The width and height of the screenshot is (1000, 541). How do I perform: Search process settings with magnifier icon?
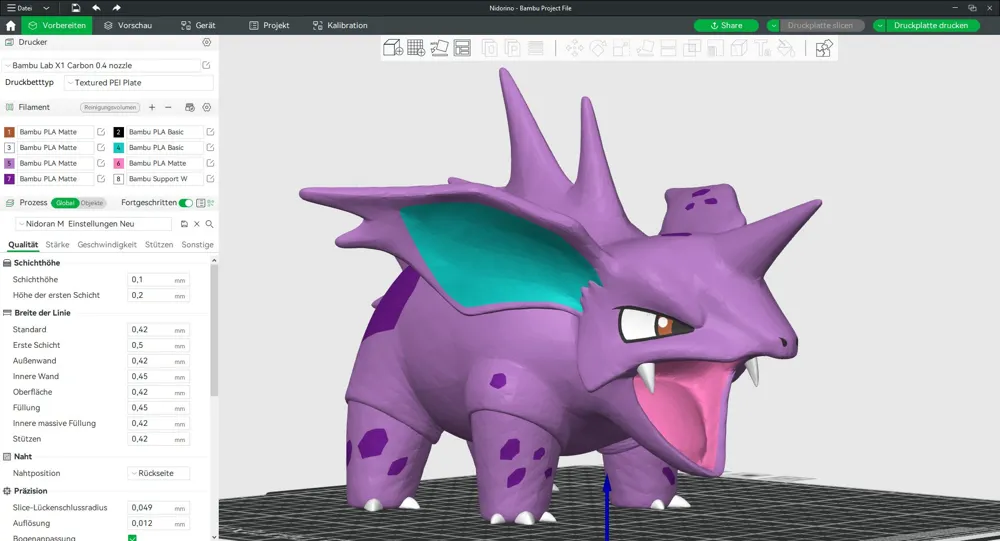209,224
